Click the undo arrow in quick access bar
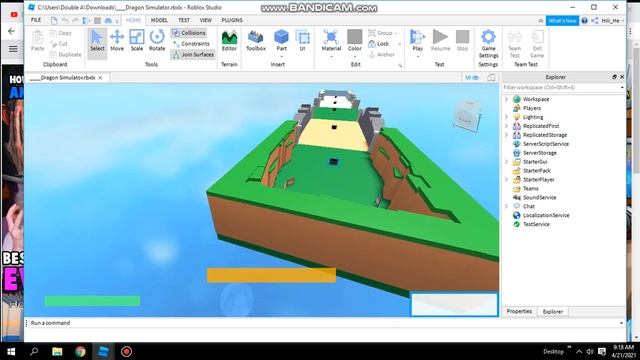This screenshot has height=360, width=640. coord(64,20)
